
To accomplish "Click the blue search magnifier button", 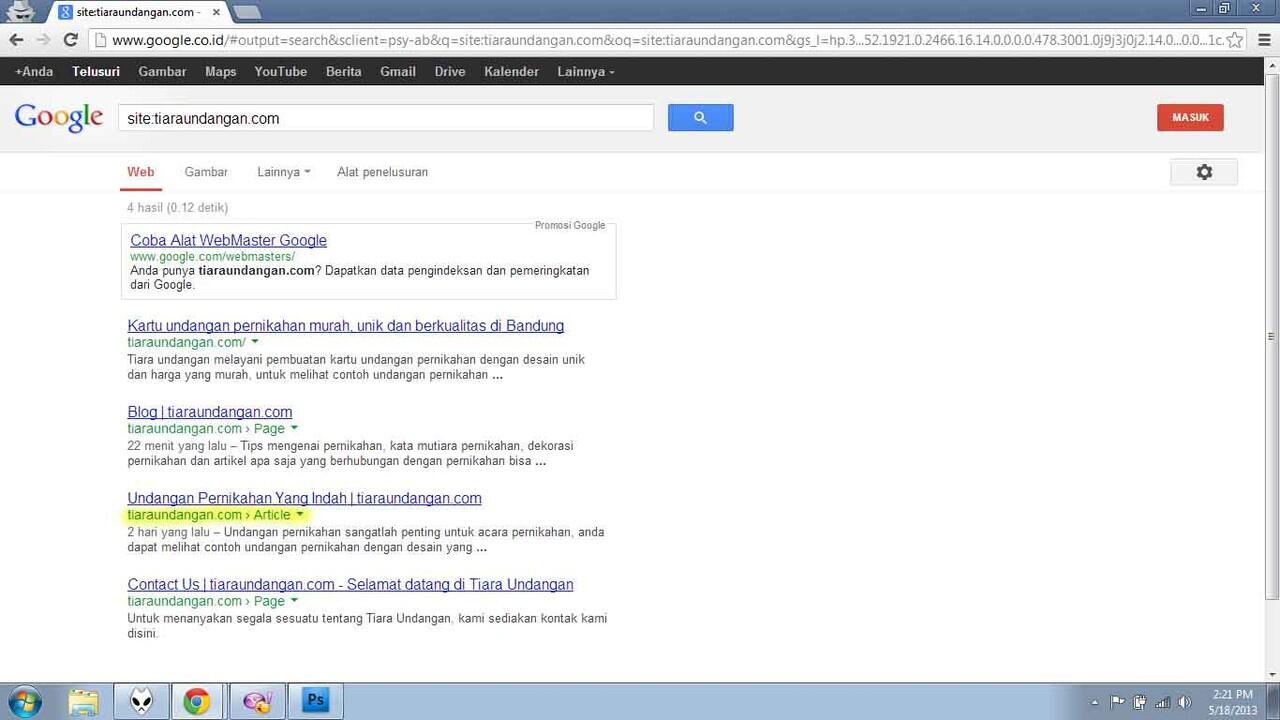I will click(x=700, y=118).
